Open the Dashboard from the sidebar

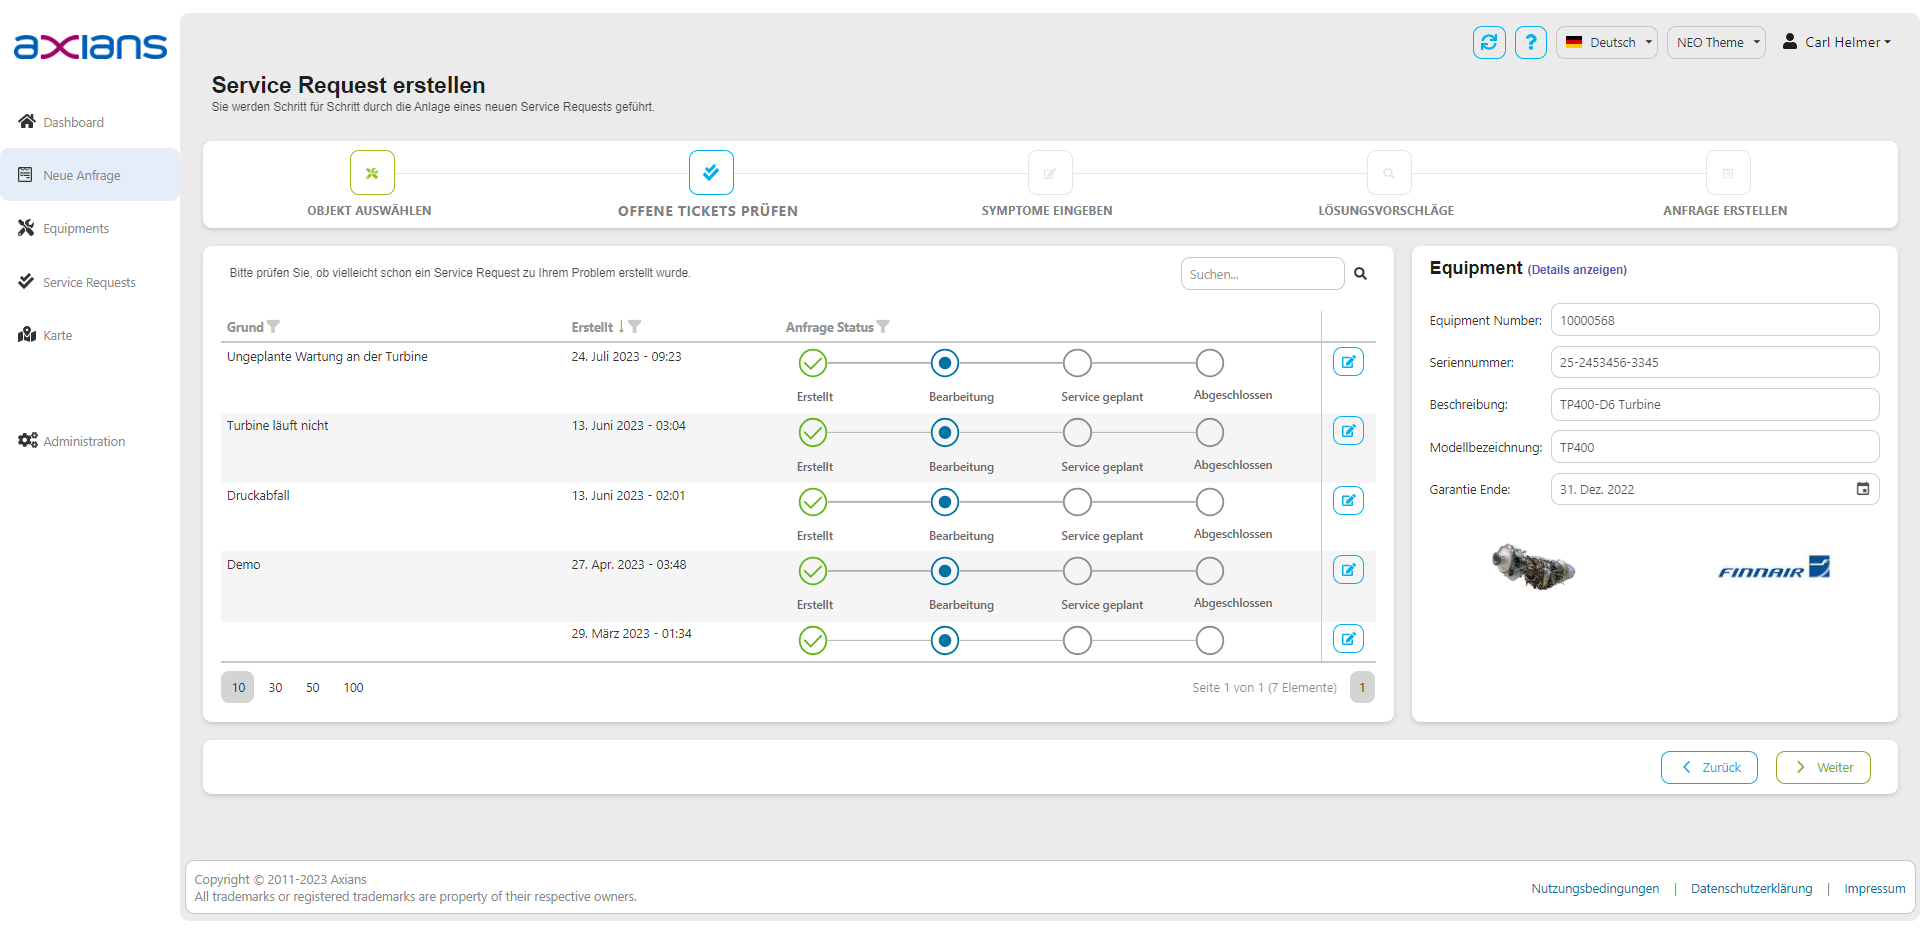tap(74, 121)
